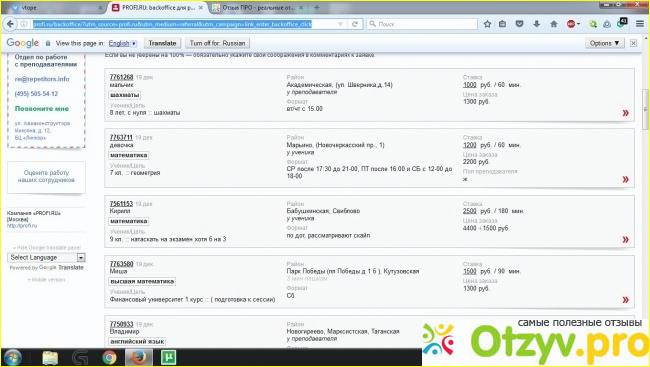Switch to the Отзыв ПРО browser tab

coord(258,7)
